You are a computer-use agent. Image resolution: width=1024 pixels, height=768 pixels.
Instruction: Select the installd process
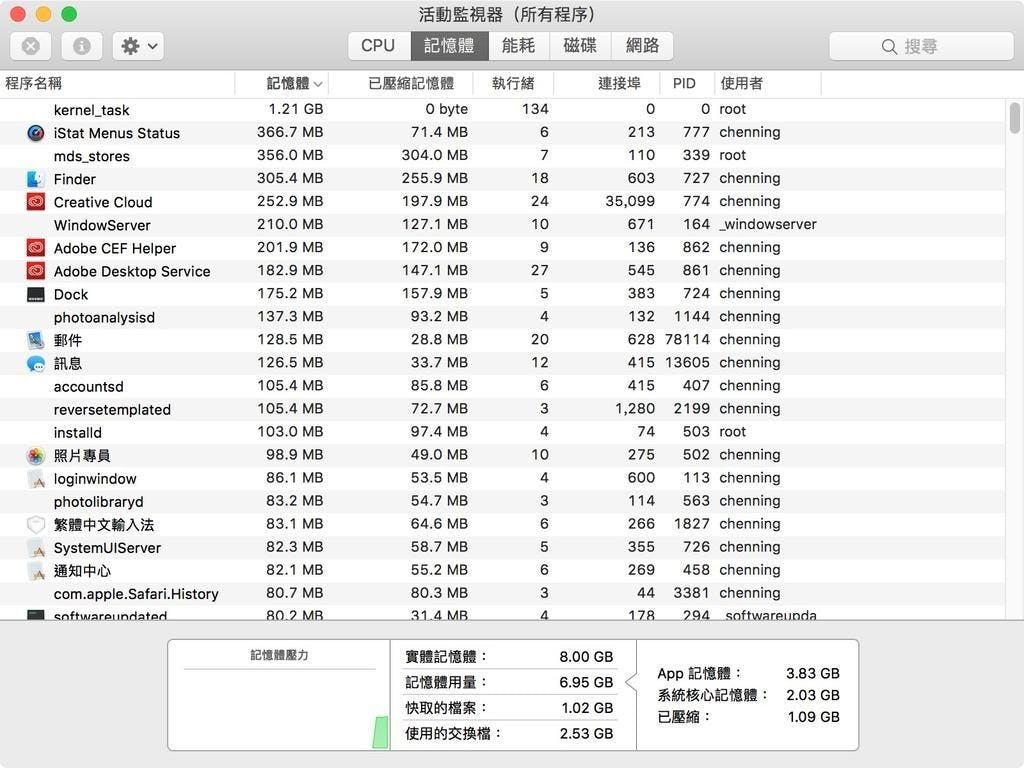pos(502,432)
